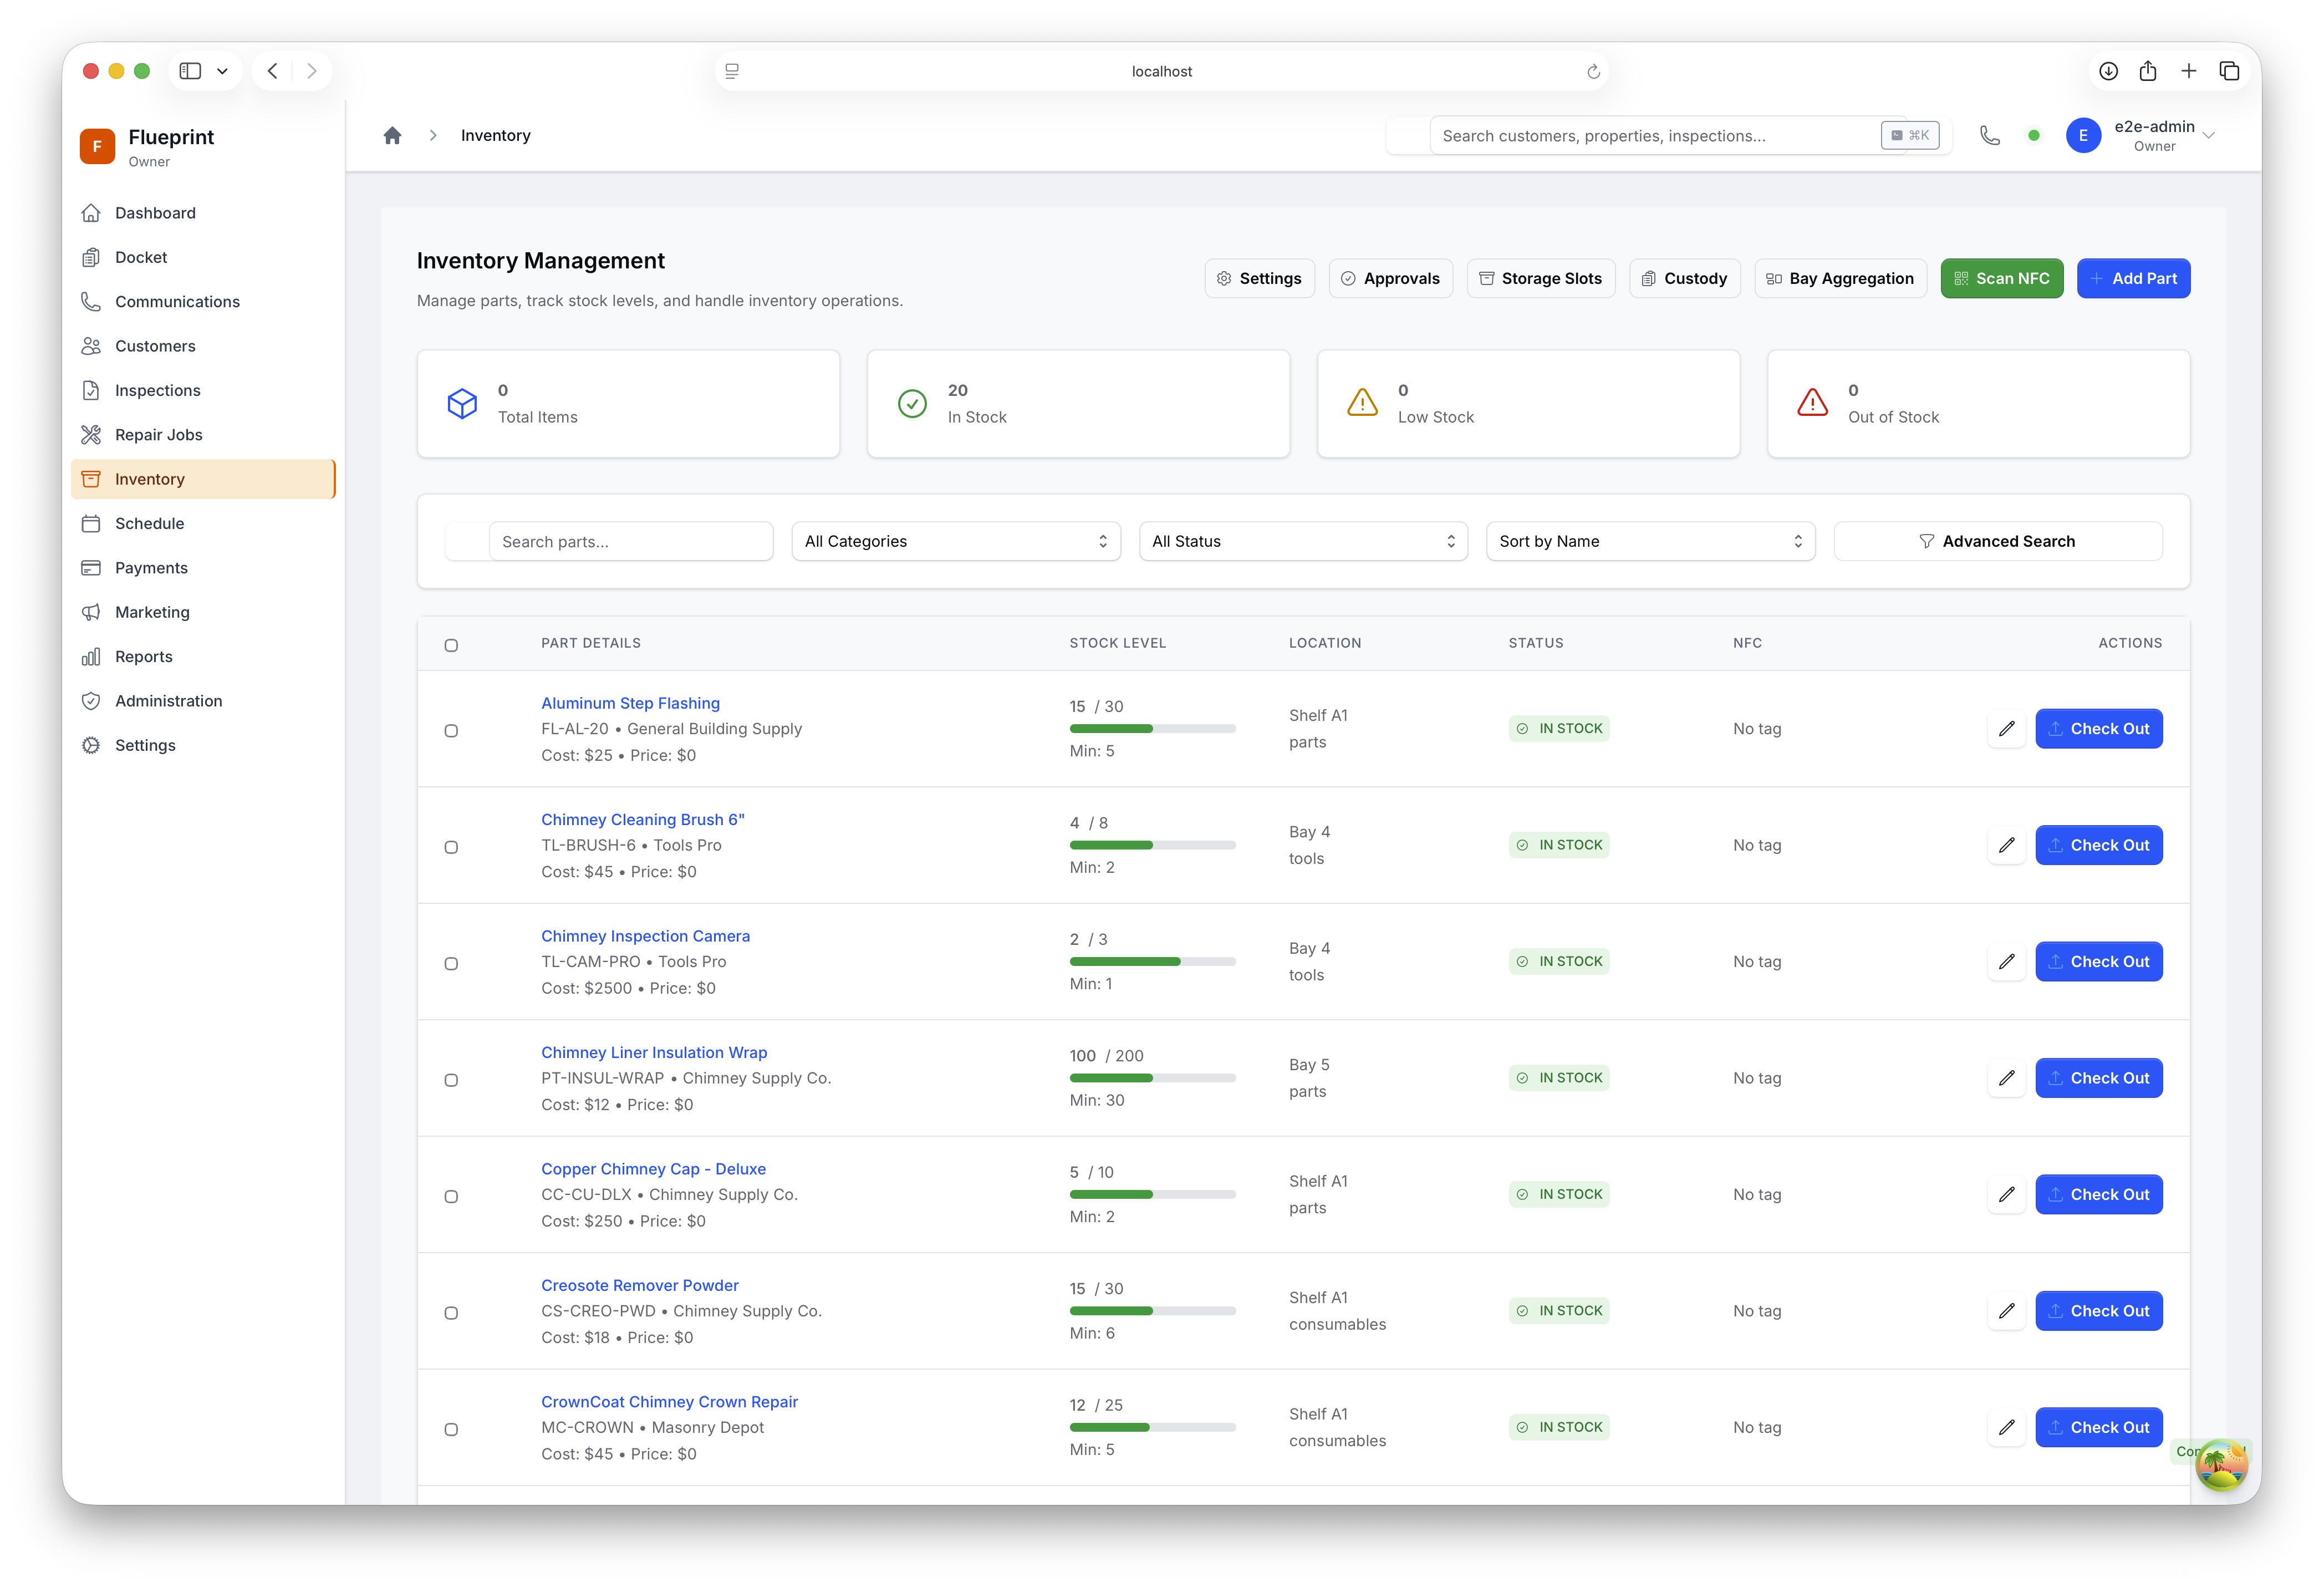2324x1587 pixels.
Task: Reload the page with refresh icon
Action: tap(1593, 71)
